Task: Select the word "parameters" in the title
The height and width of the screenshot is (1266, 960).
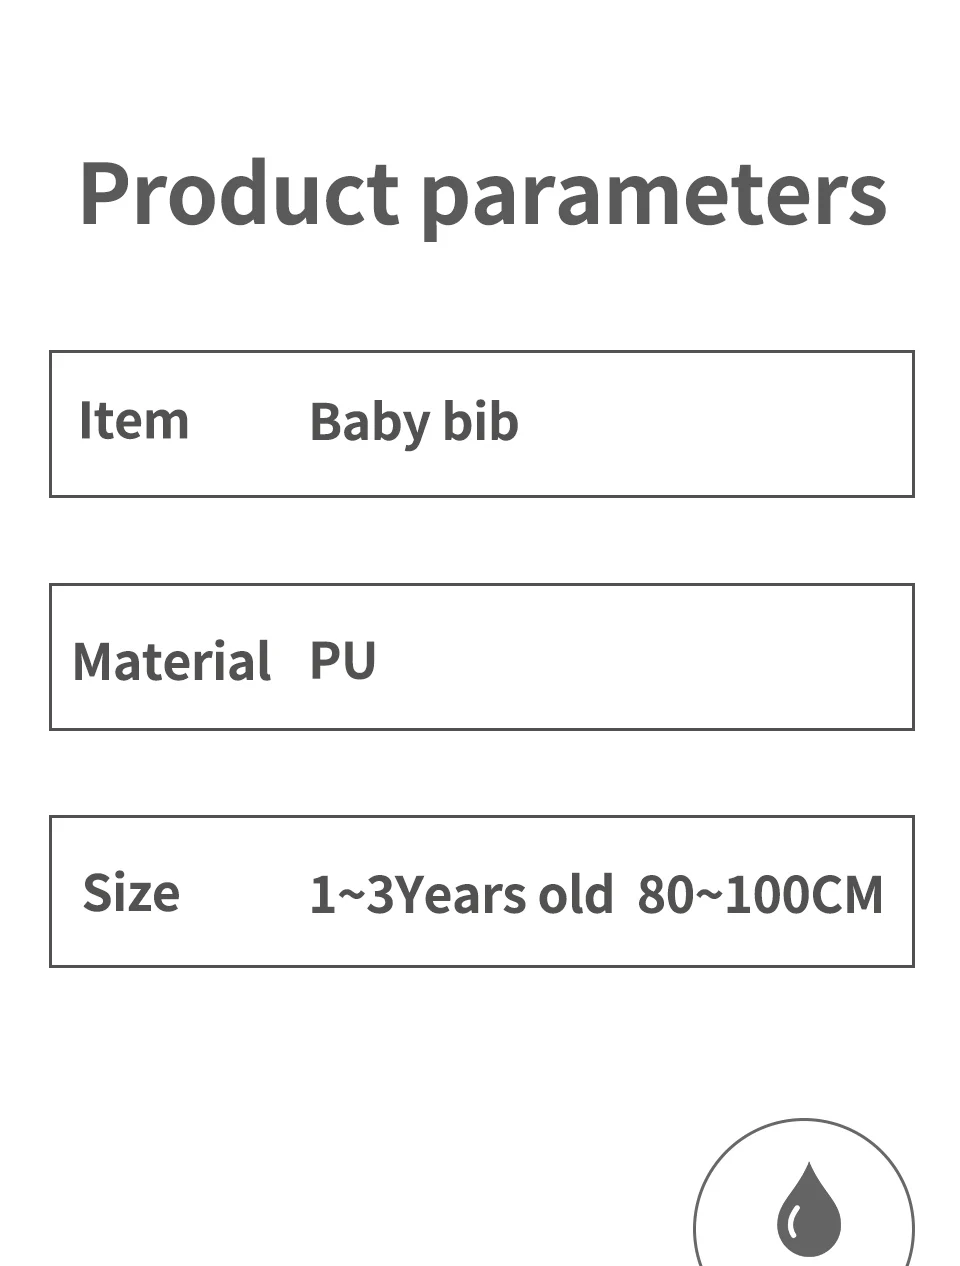Action: (x=653, y=196)
